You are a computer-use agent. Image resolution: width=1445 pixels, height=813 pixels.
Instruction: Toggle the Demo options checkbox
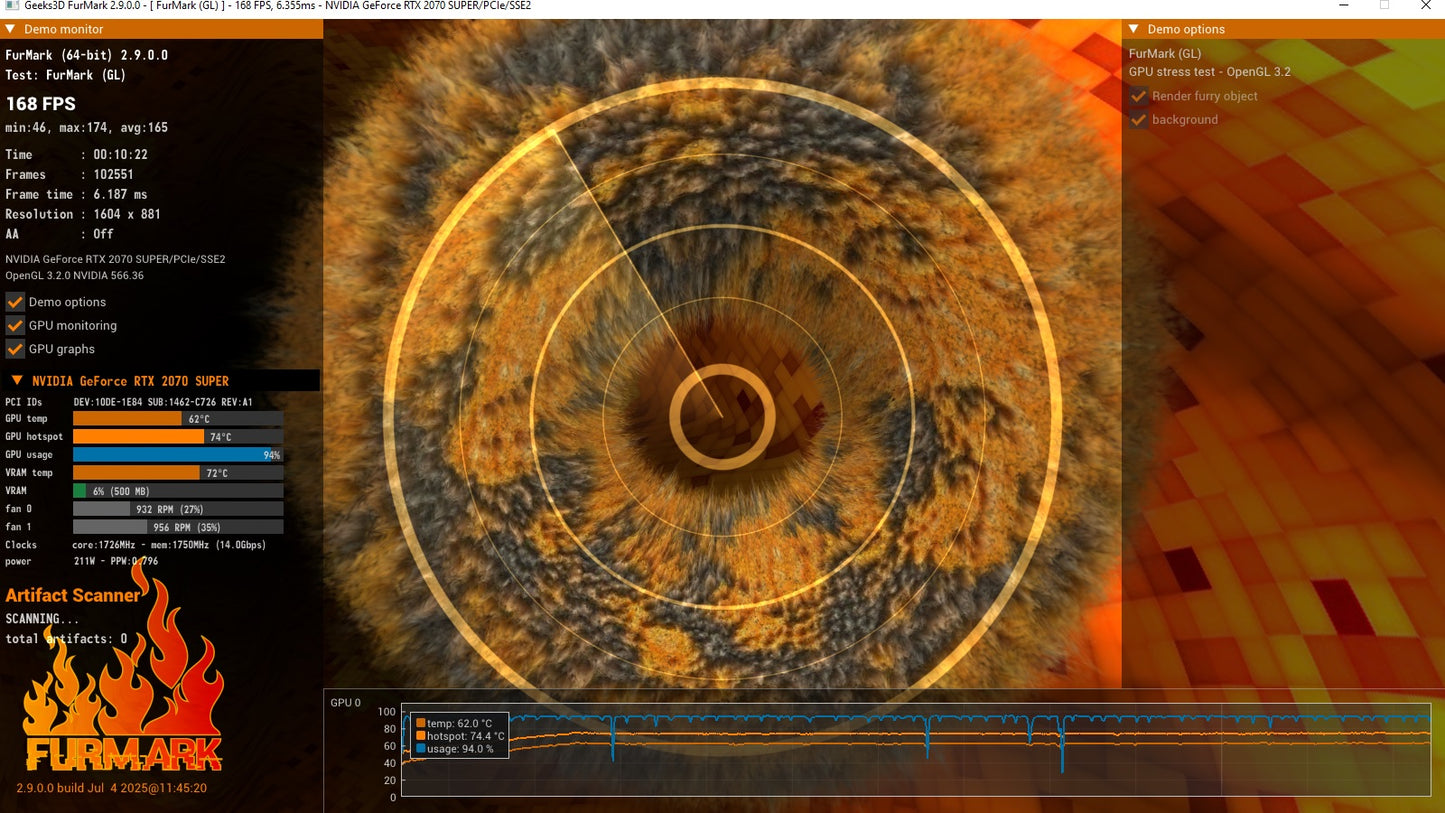tap(15, 302)
